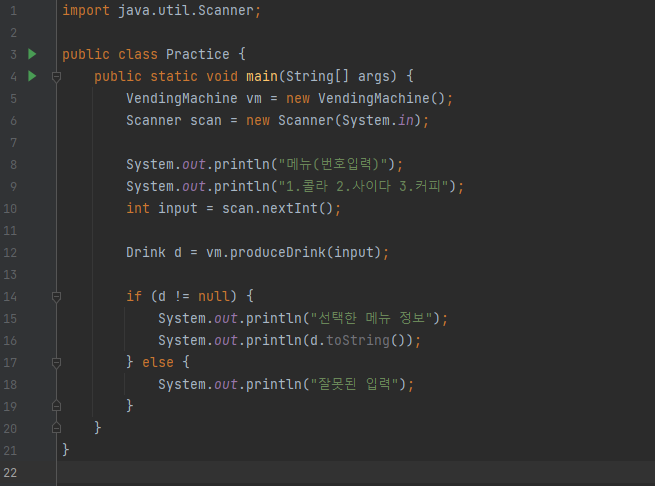Click the fold end marker on line 19
The height and width of the screenshot is (486, 655).
pyautogui.click(x=56, y=406)
